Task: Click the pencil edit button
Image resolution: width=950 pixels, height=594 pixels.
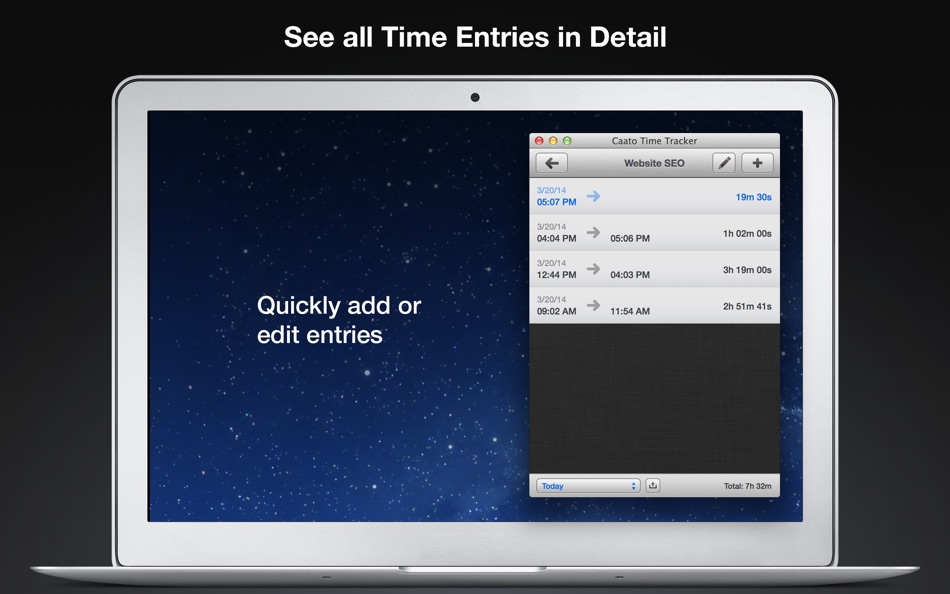Action: coord(723,163)
